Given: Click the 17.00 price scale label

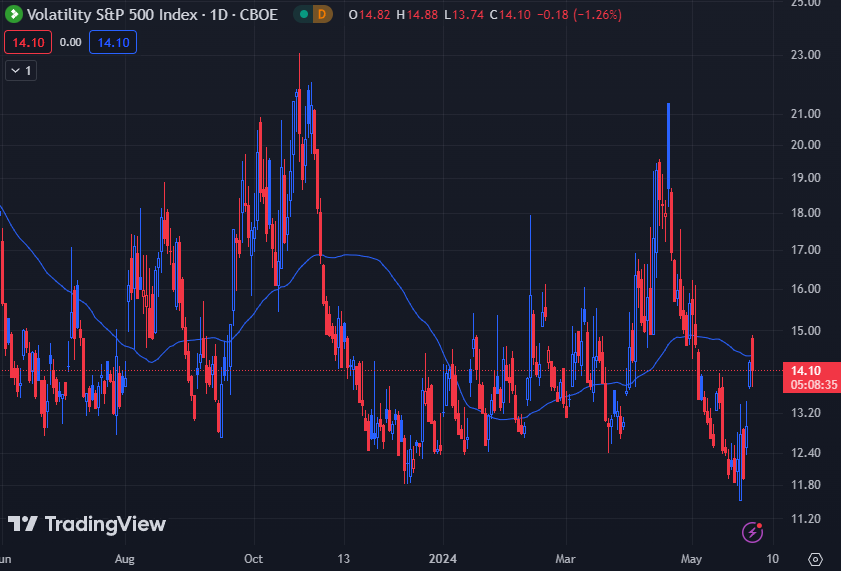Looking at the screenshot, I should point(806,250).
